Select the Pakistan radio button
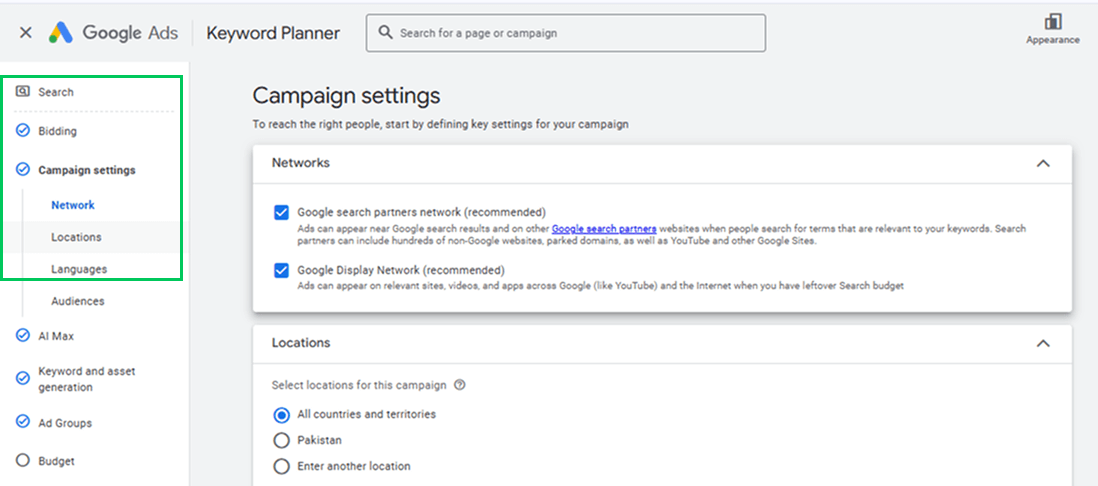The image size is (1098, 486). pos(282,440)
